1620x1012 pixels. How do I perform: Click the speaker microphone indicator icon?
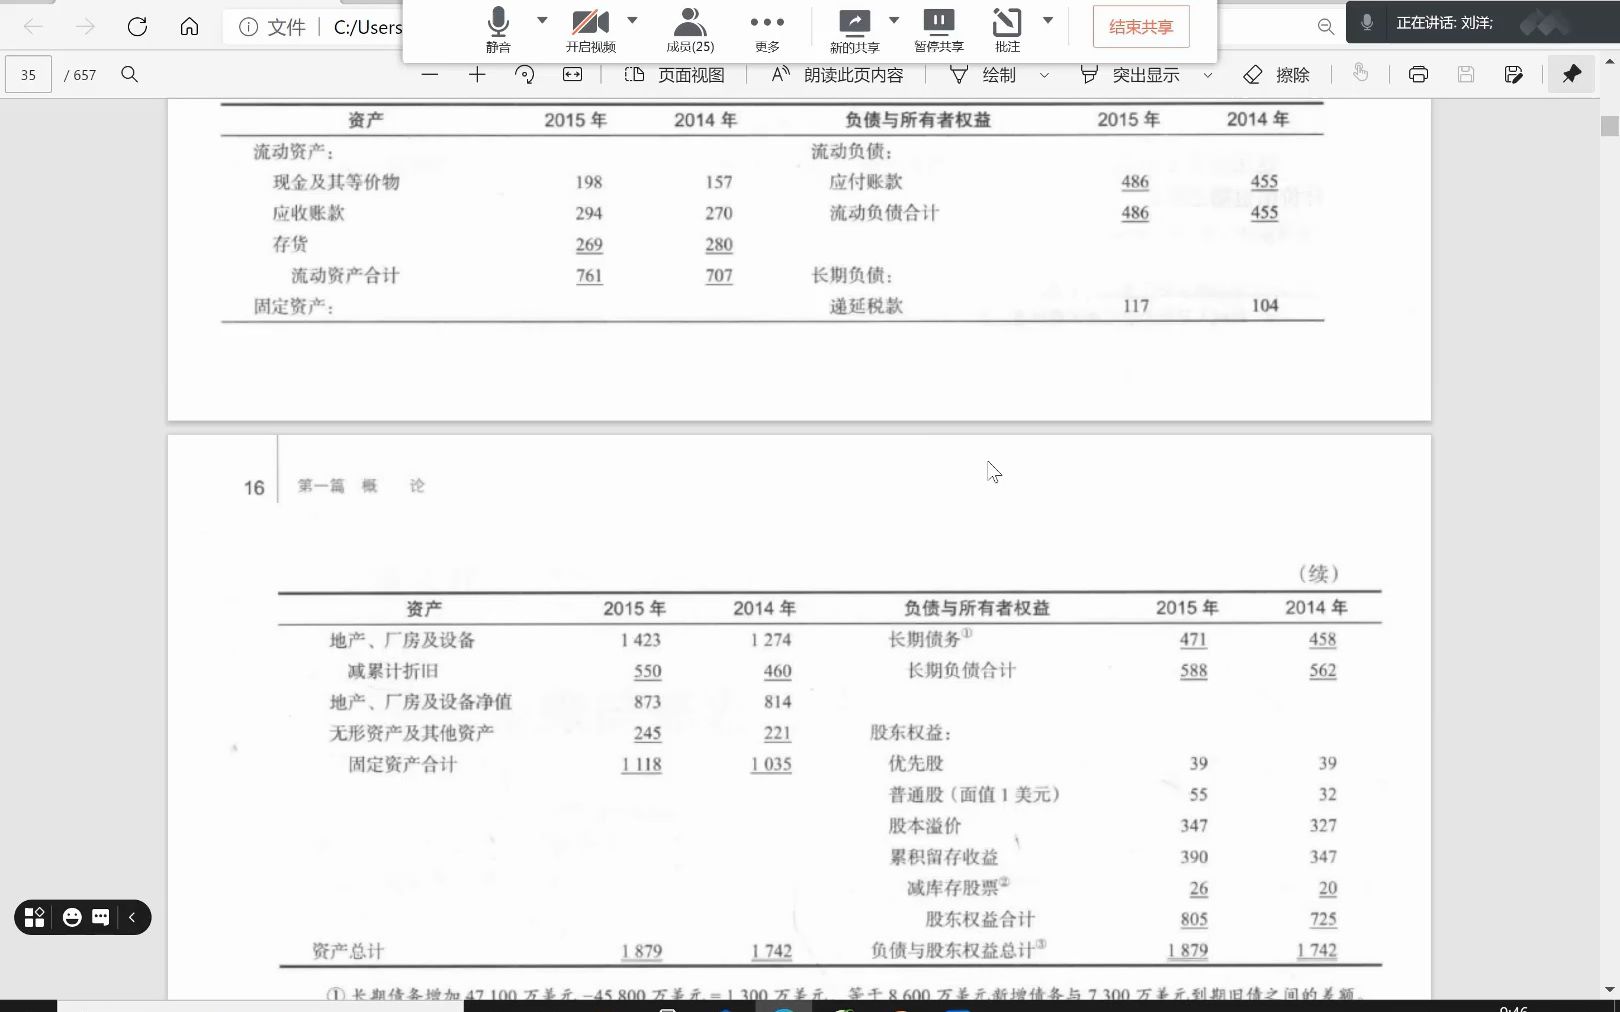(1367, 22)
